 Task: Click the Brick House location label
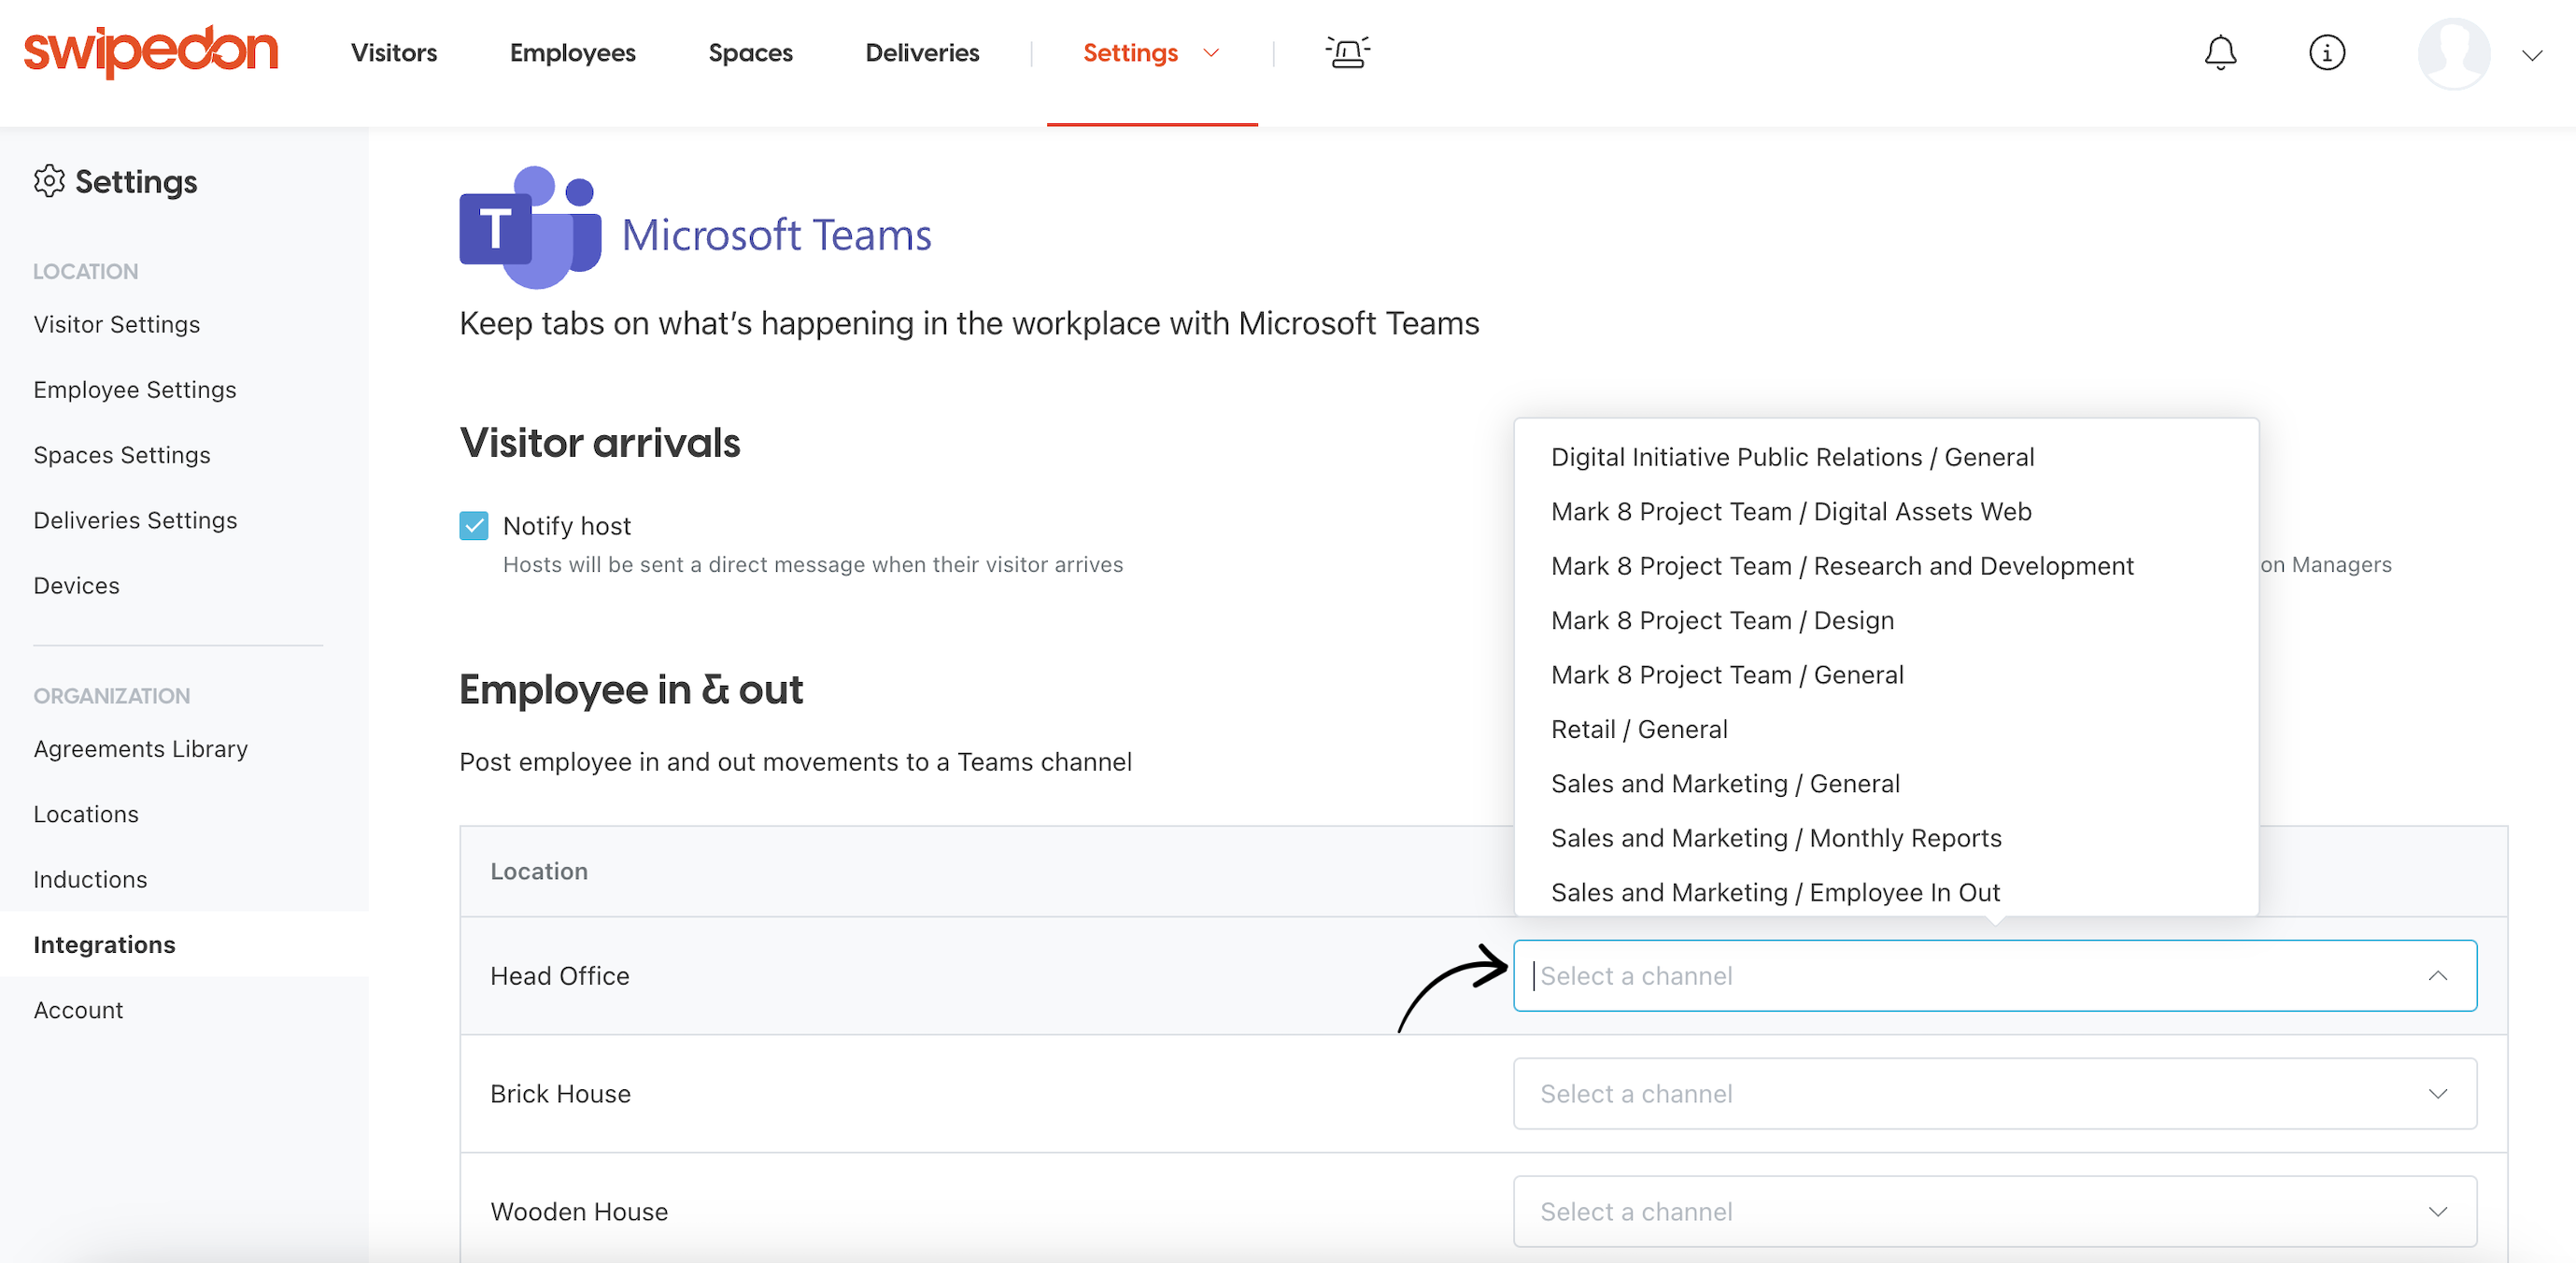pyautogui.click(x=561, y=1094)
